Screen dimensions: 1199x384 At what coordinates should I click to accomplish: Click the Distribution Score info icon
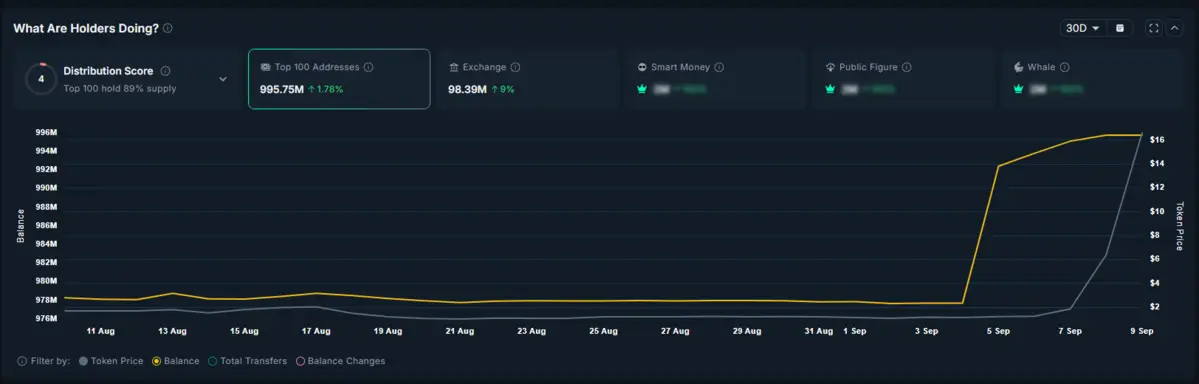(166, 70)
